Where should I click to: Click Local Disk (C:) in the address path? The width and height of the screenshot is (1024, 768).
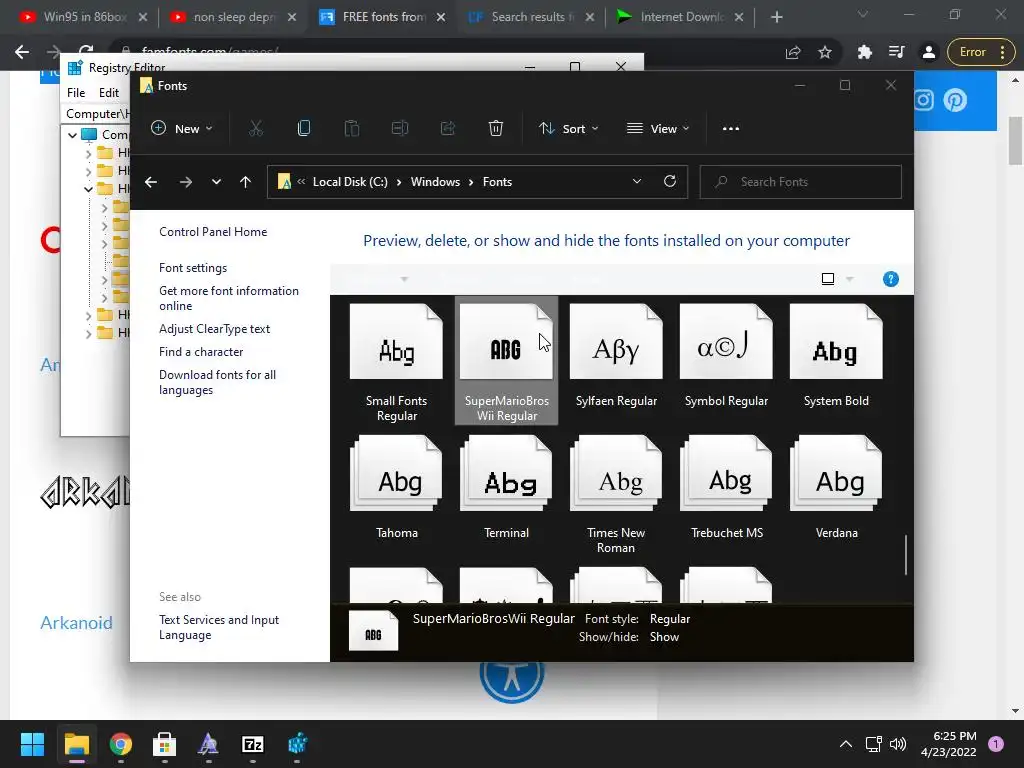(350, 182)
